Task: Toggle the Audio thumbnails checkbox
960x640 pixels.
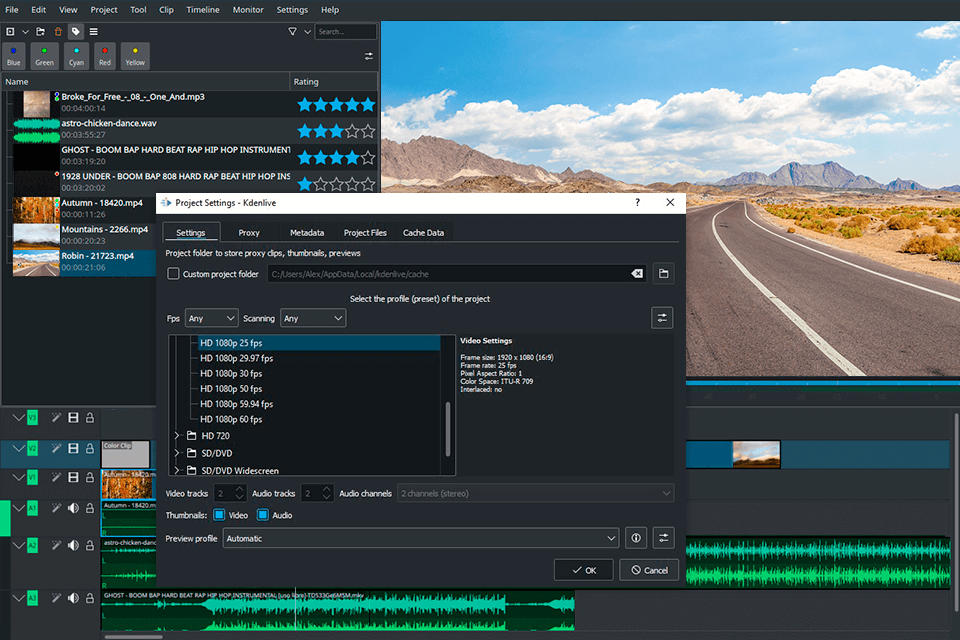Action: (263, 515)
